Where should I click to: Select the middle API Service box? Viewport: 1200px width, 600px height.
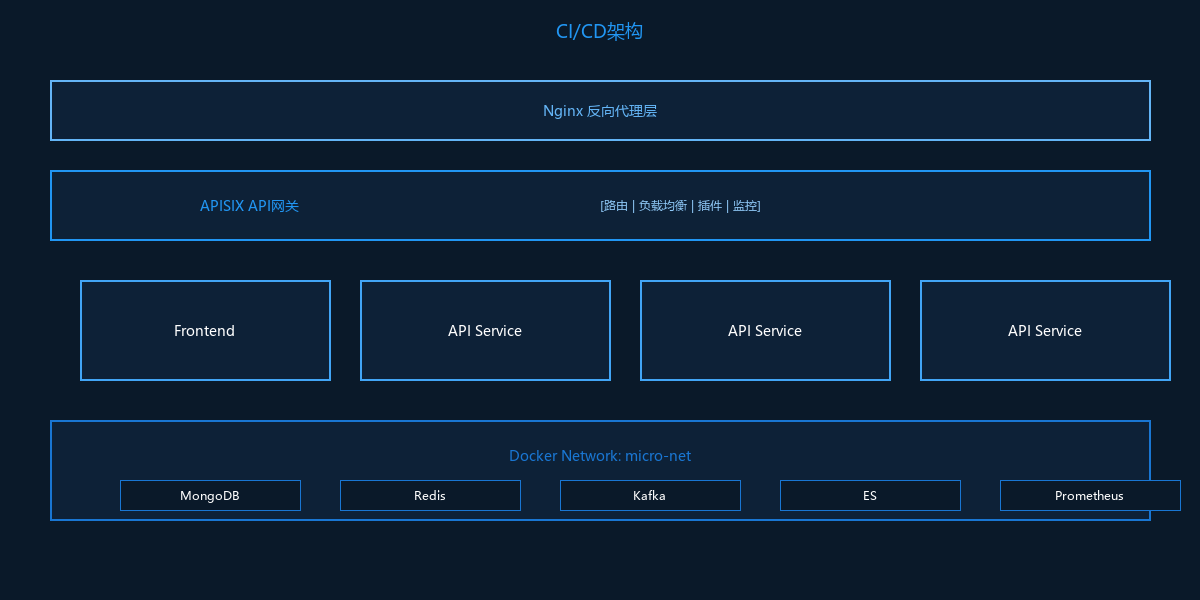pos(765,330)
